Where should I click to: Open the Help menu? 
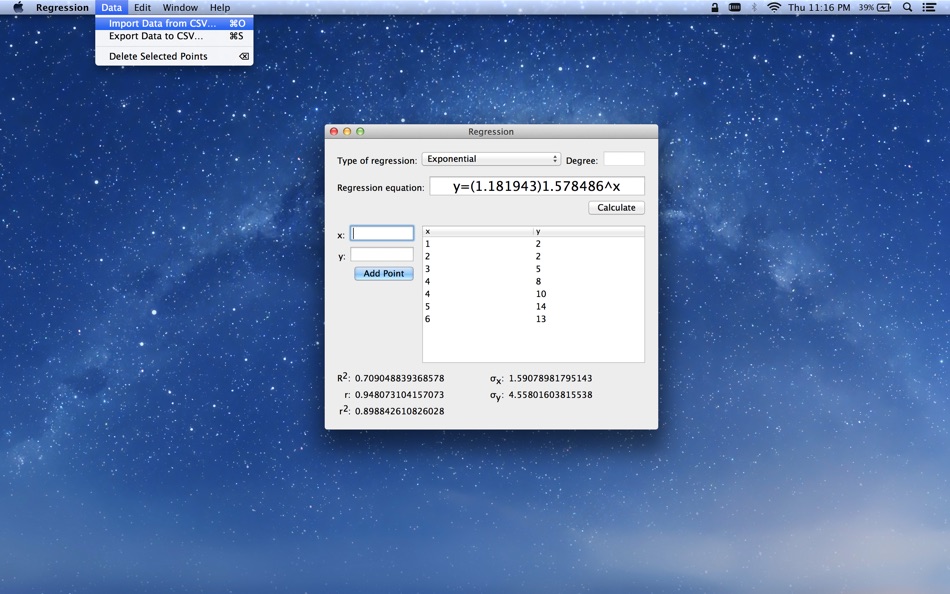(x=220, y=7)
